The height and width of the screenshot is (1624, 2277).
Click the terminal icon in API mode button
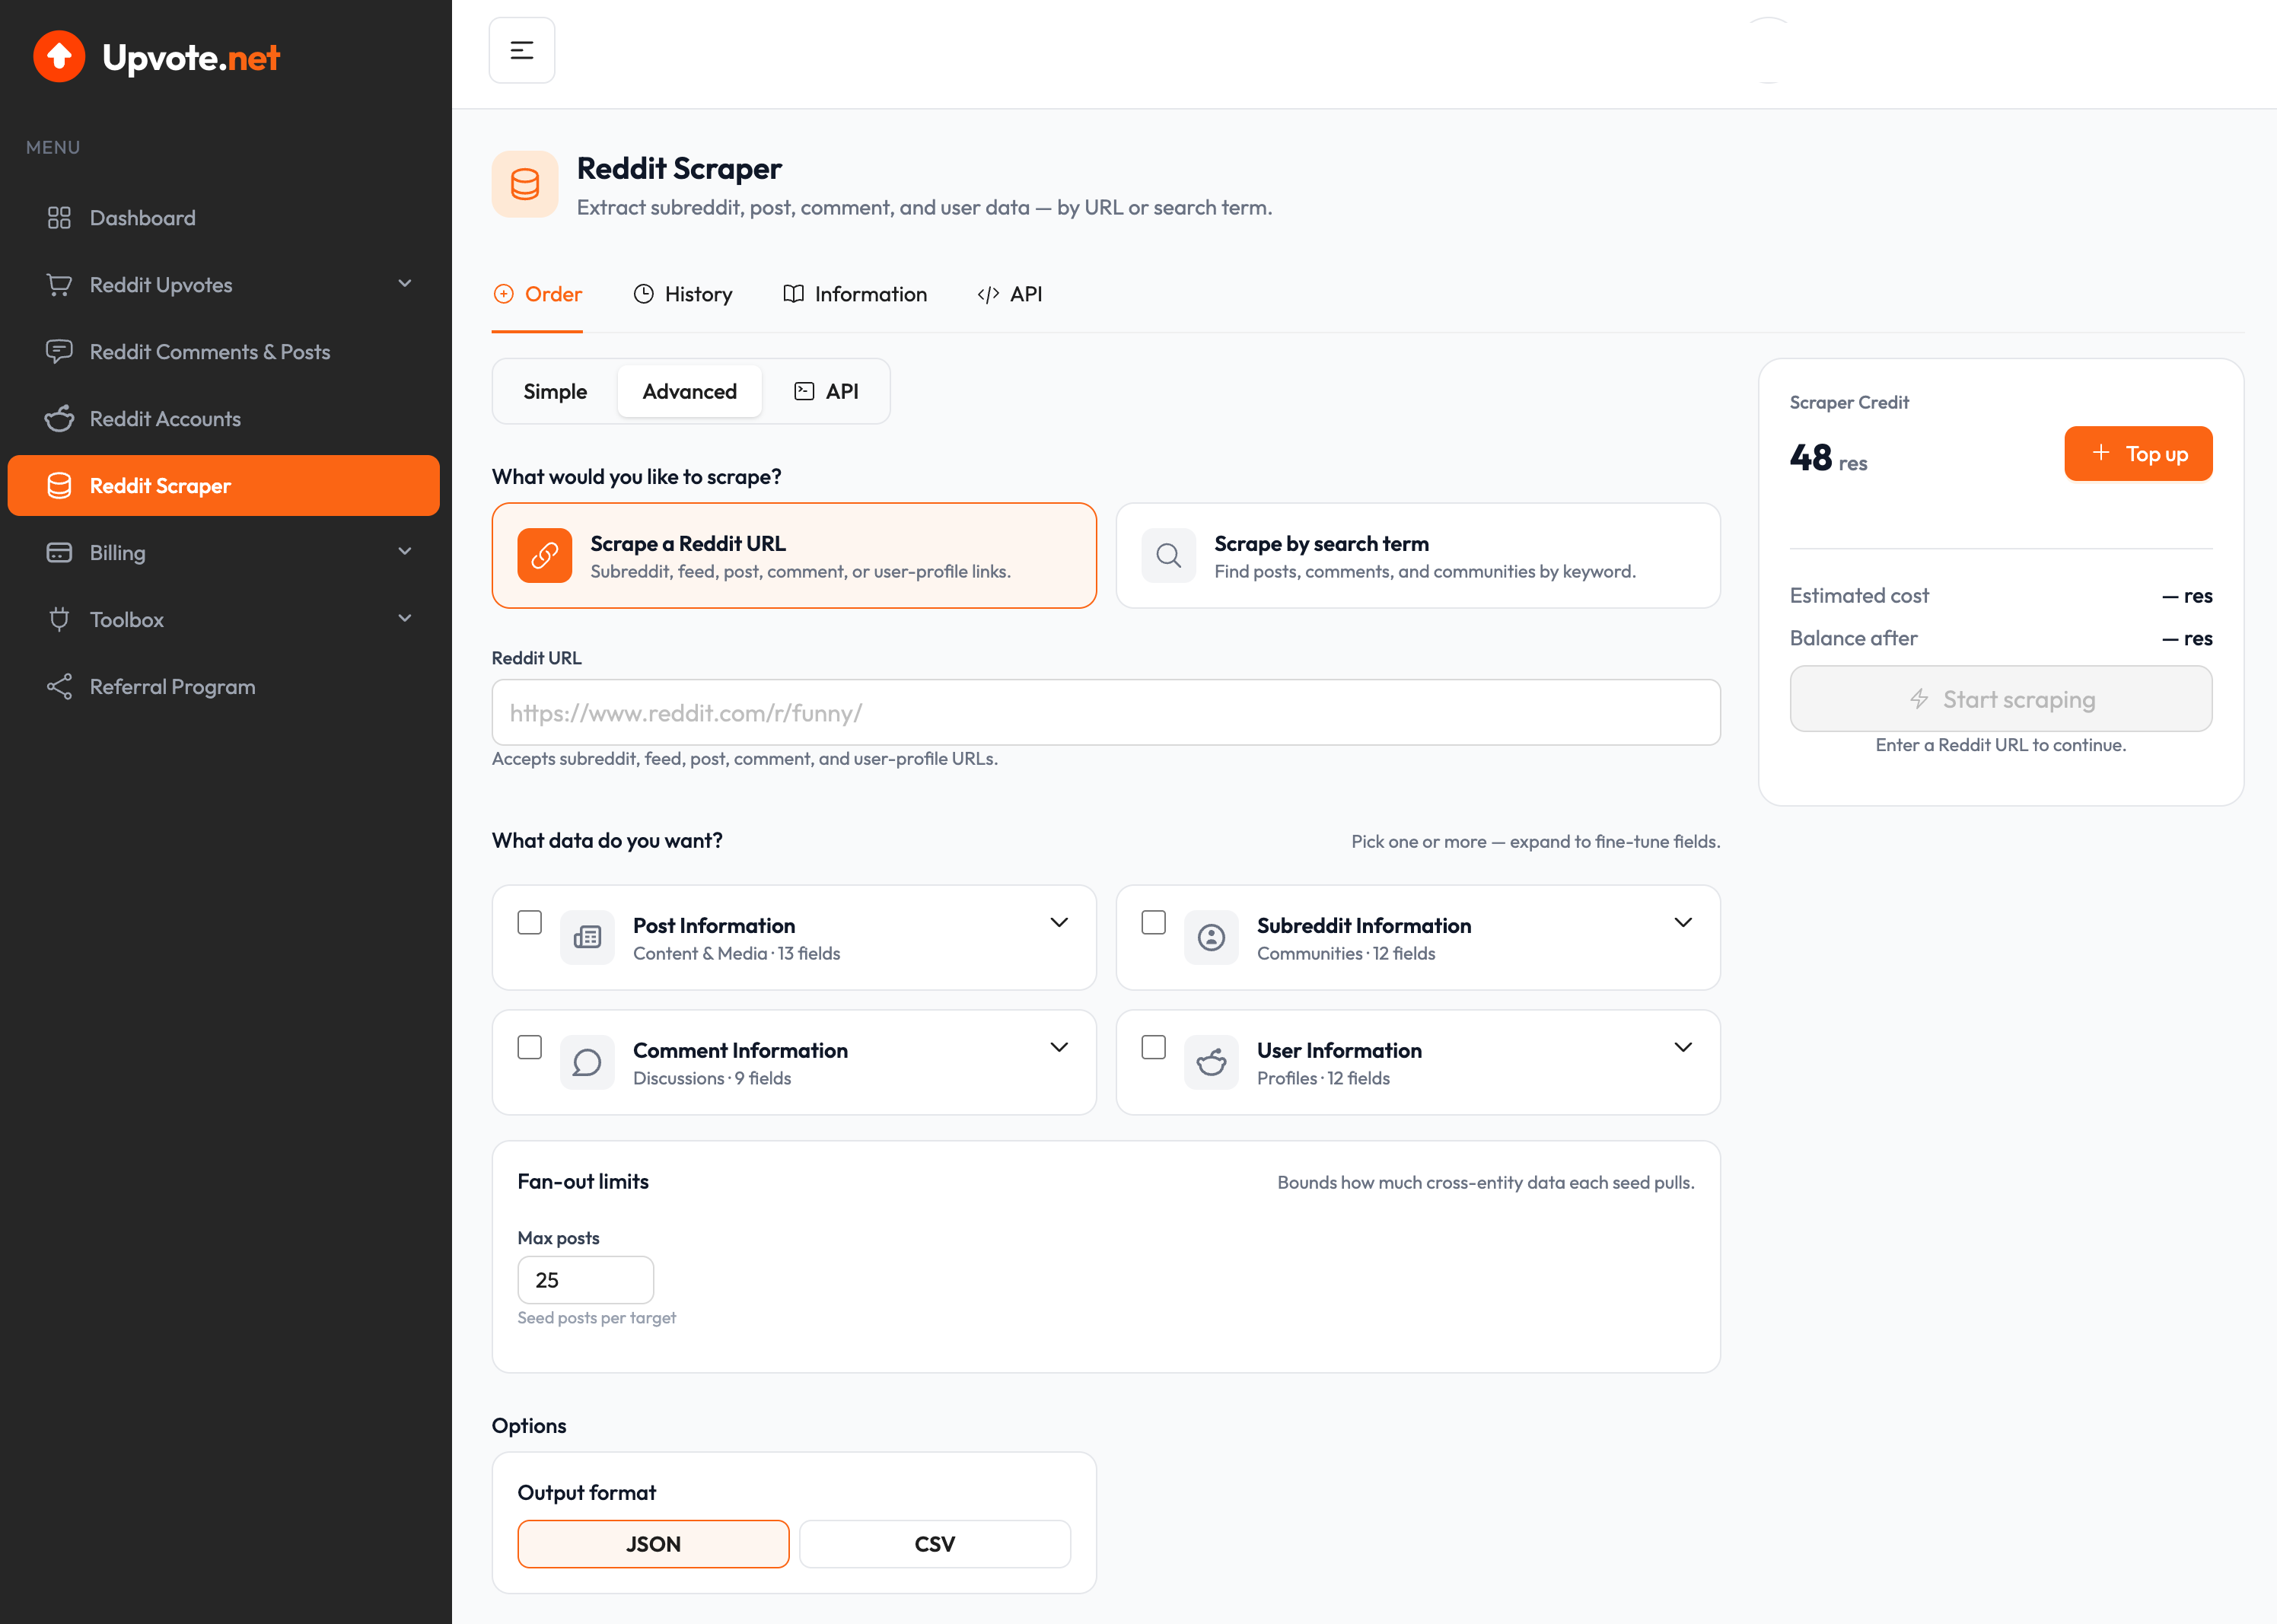coord(804,391)
